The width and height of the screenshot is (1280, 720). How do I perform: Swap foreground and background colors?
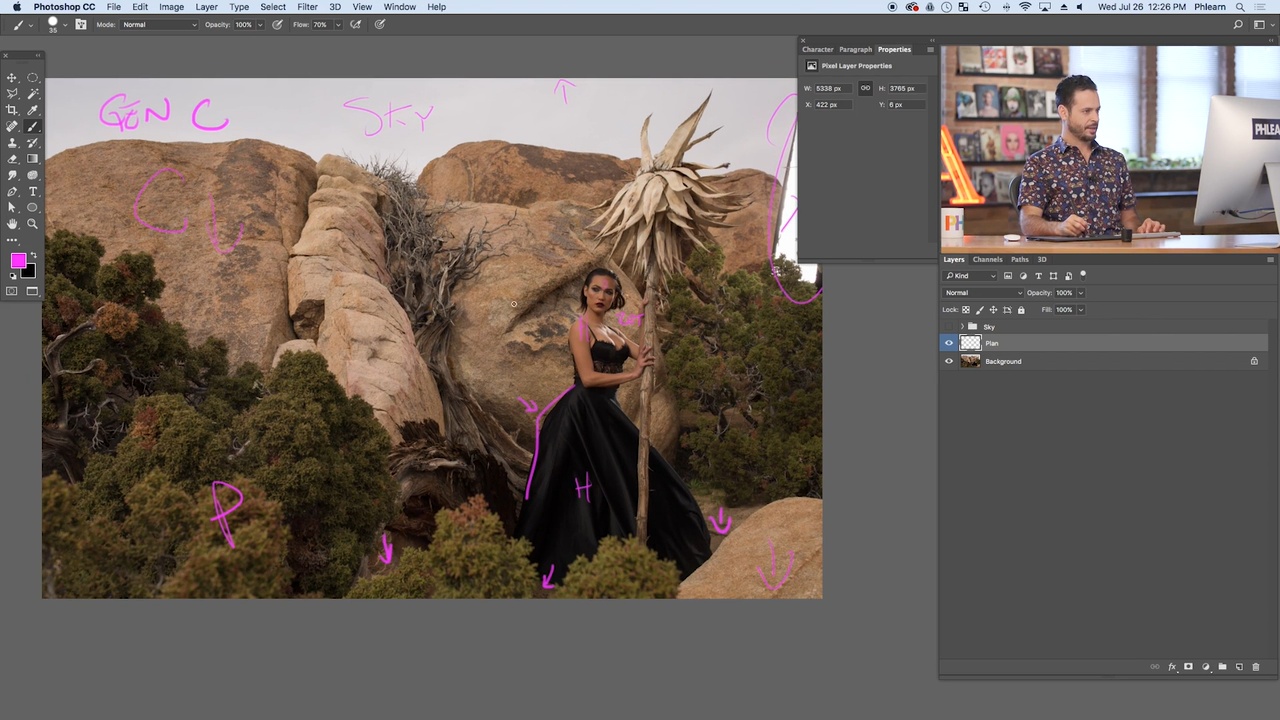pyautogui.click(x=33, y=254)
